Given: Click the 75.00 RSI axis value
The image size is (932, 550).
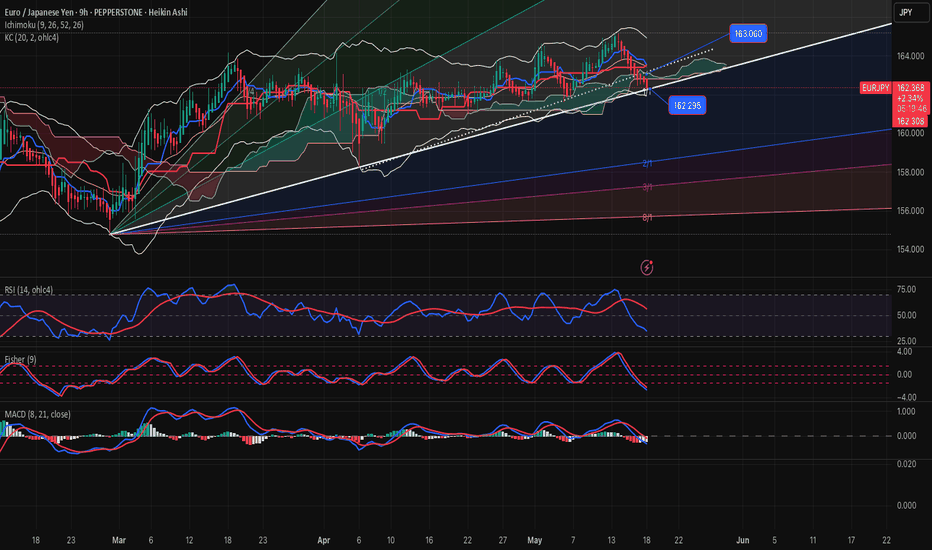Looking at the screenshot, I should [906, 290].
